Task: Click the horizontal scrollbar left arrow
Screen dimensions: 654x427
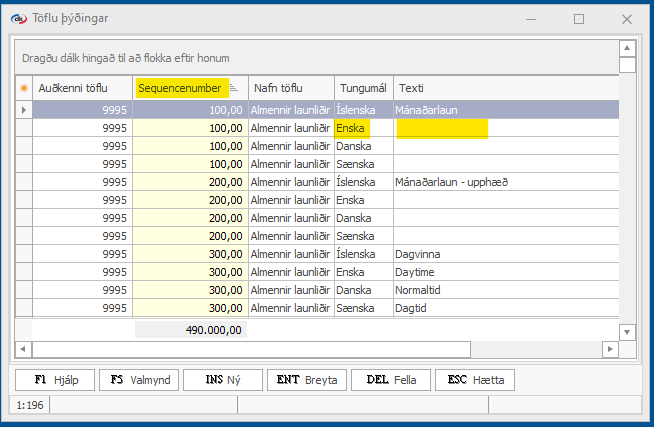Action: 23,349
